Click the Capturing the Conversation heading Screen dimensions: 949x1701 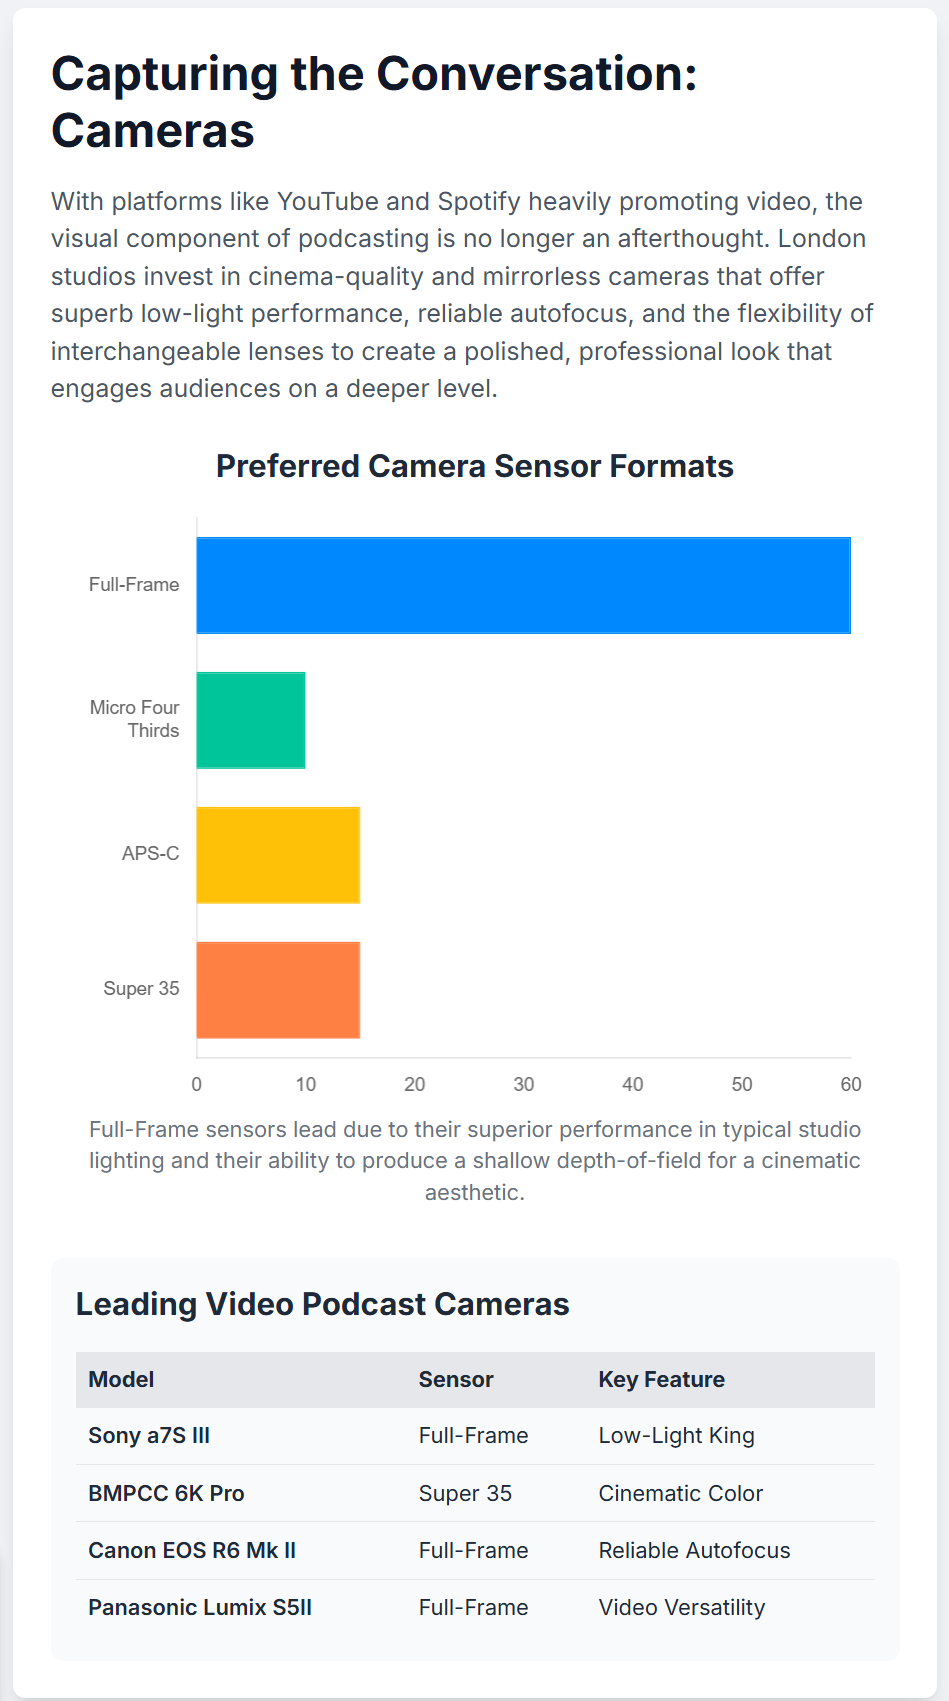point(374,102)
